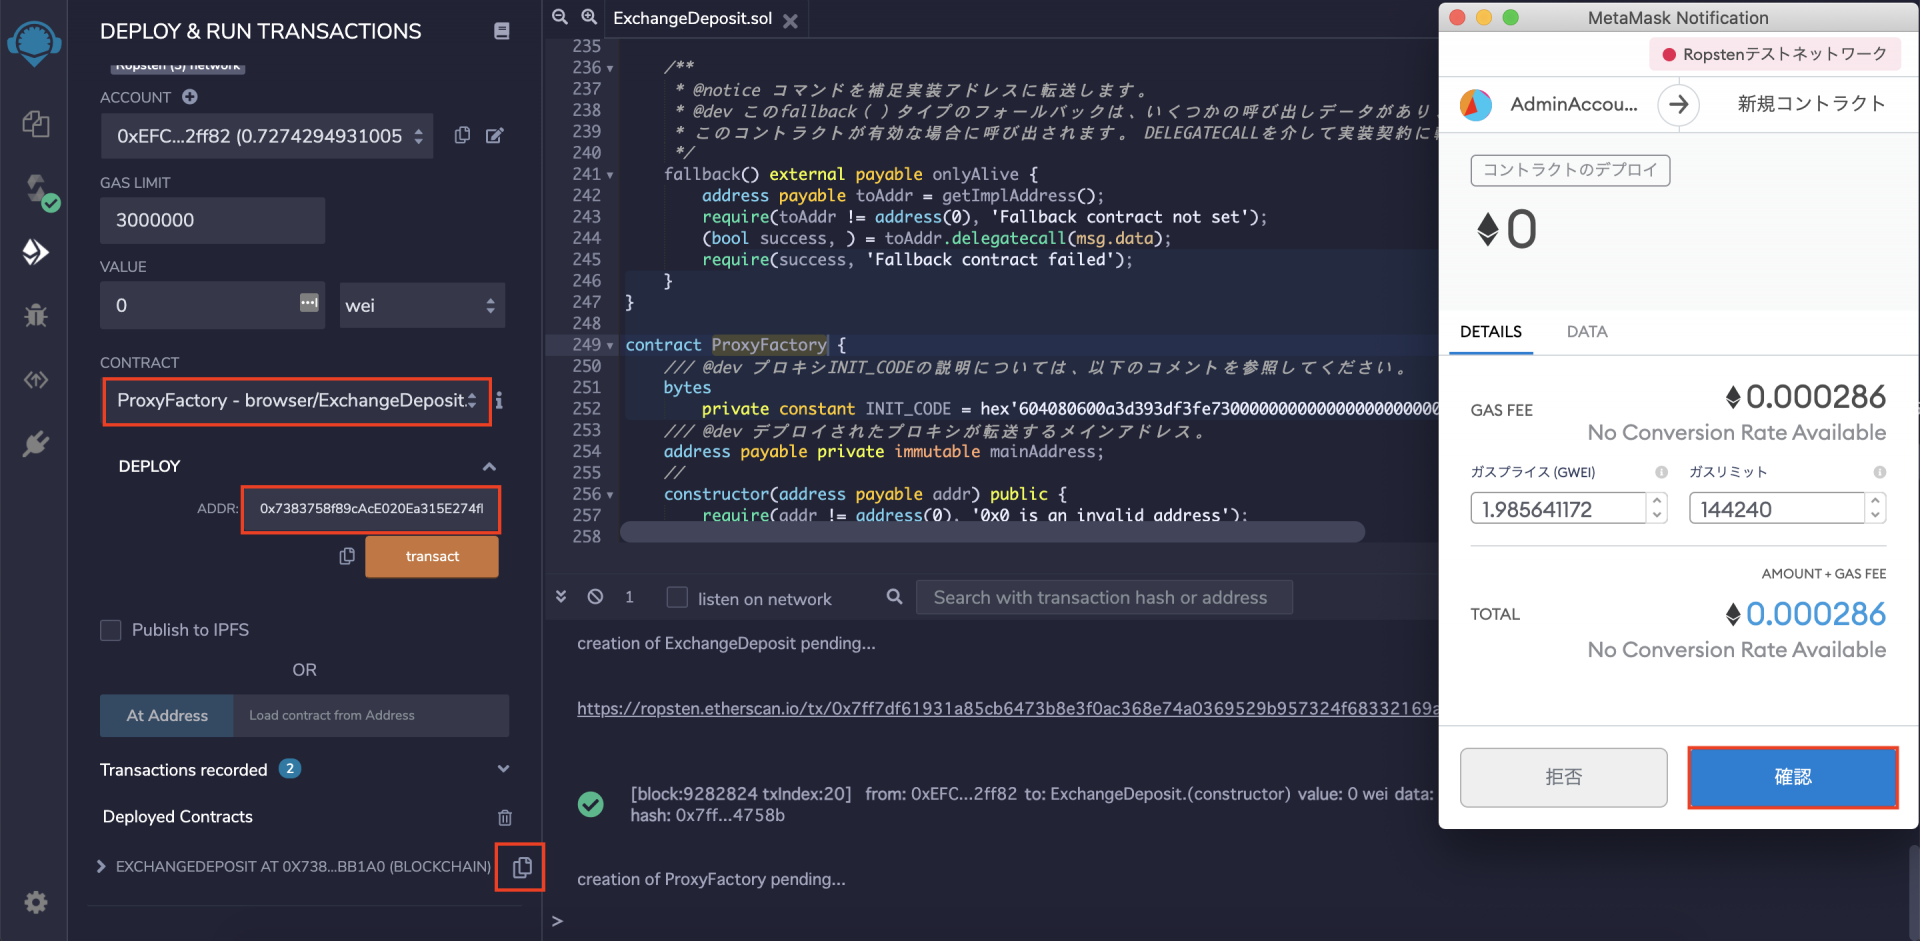Click the MetaMask AdminAccount avatar icon
Screen dimensions: 1920x941
click(x=1476, y=104)
